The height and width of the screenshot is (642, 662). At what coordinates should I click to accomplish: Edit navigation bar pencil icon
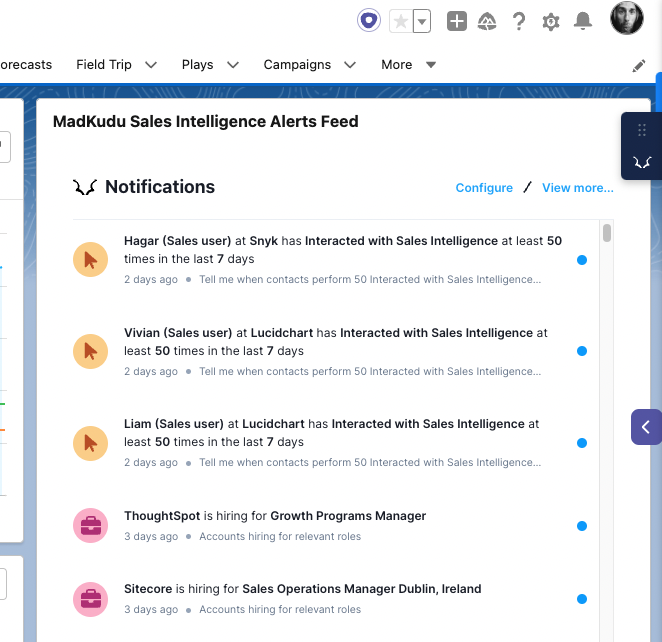(639, 66)
